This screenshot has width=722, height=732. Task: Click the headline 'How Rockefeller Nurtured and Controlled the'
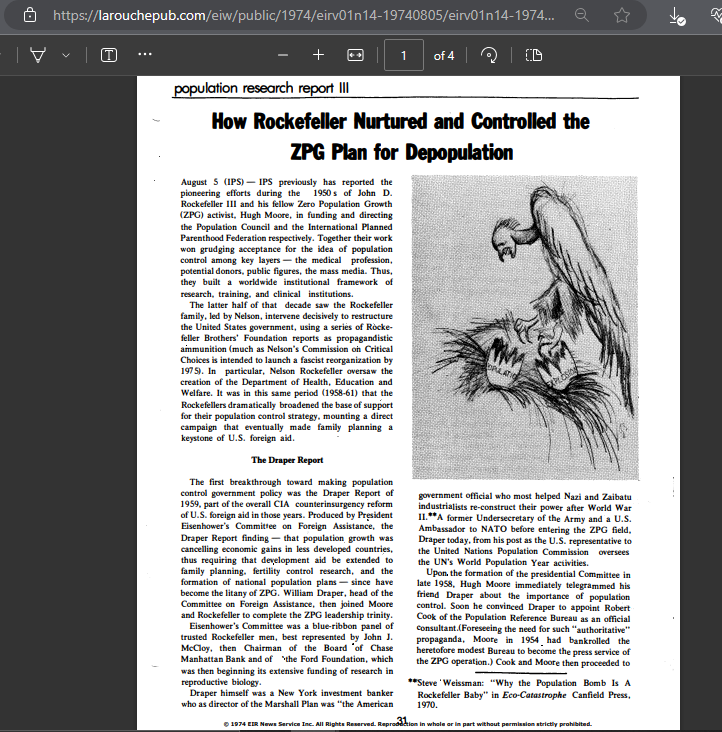click(400, 121)
